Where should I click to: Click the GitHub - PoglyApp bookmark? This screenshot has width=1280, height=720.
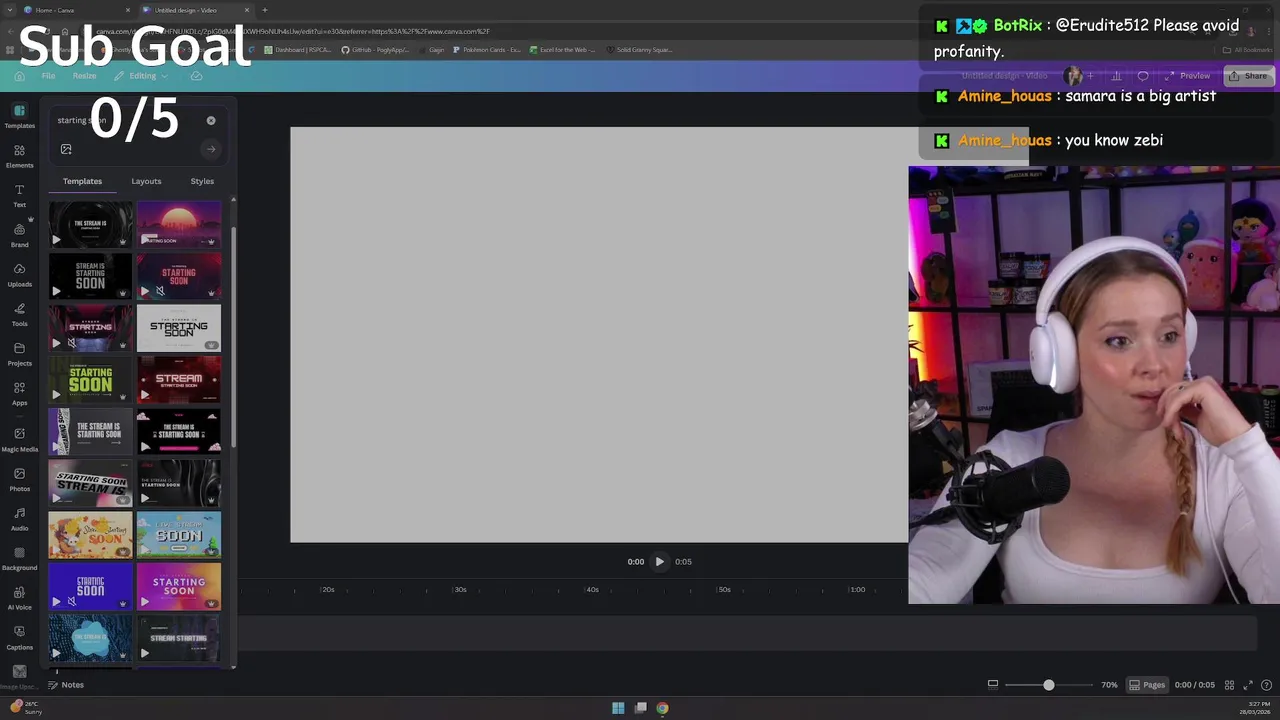(x=375, y=49)
